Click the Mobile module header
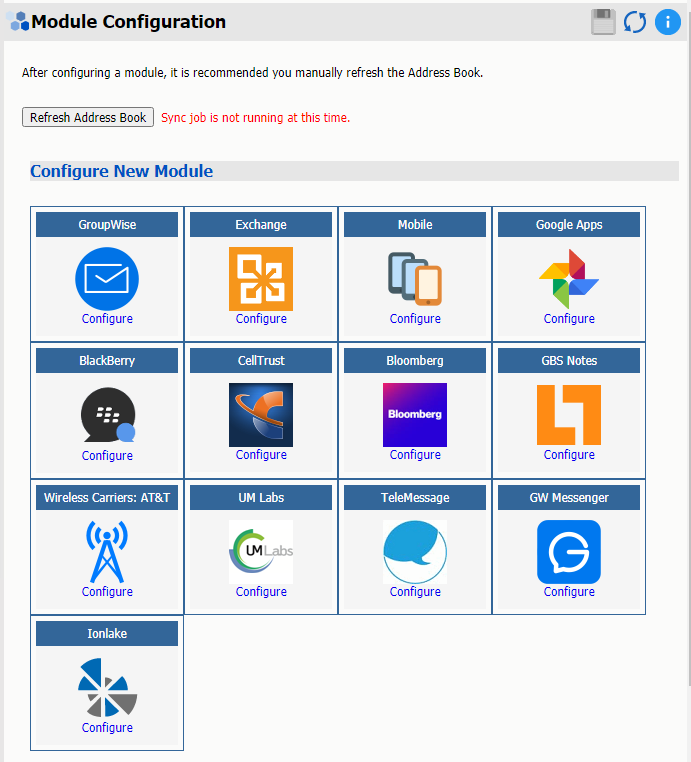The height and width of the screenshot is (762, 691). pos(415,225)
